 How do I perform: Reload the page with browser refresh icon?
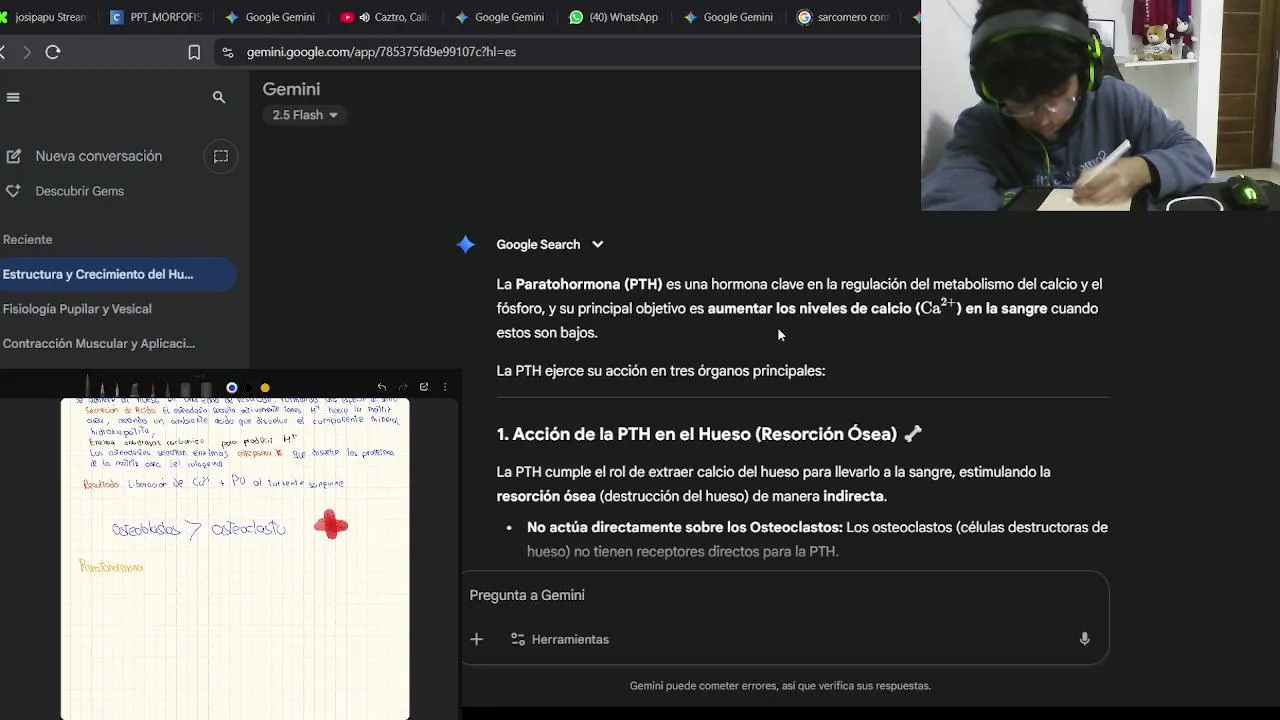tap(53, 52)
